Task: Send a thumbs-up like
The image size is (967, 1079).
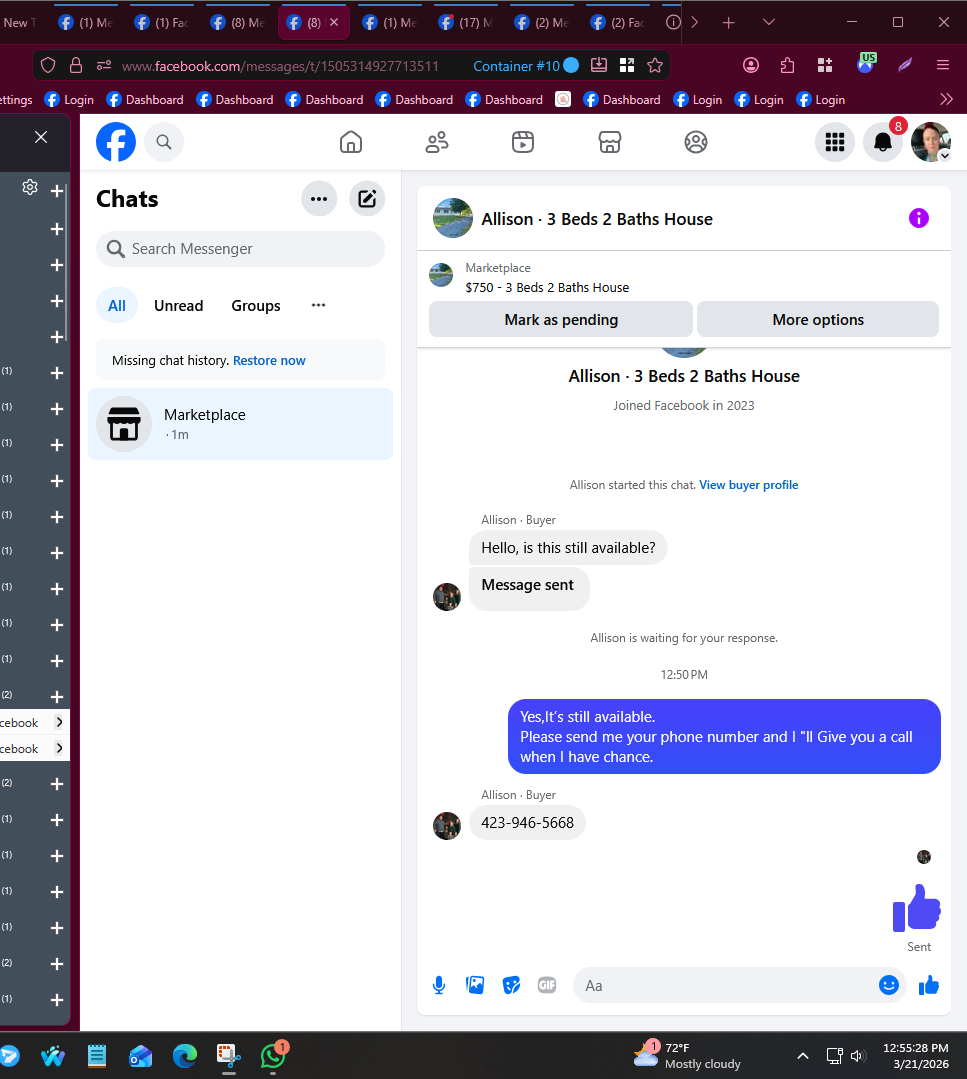Action: 928,985
